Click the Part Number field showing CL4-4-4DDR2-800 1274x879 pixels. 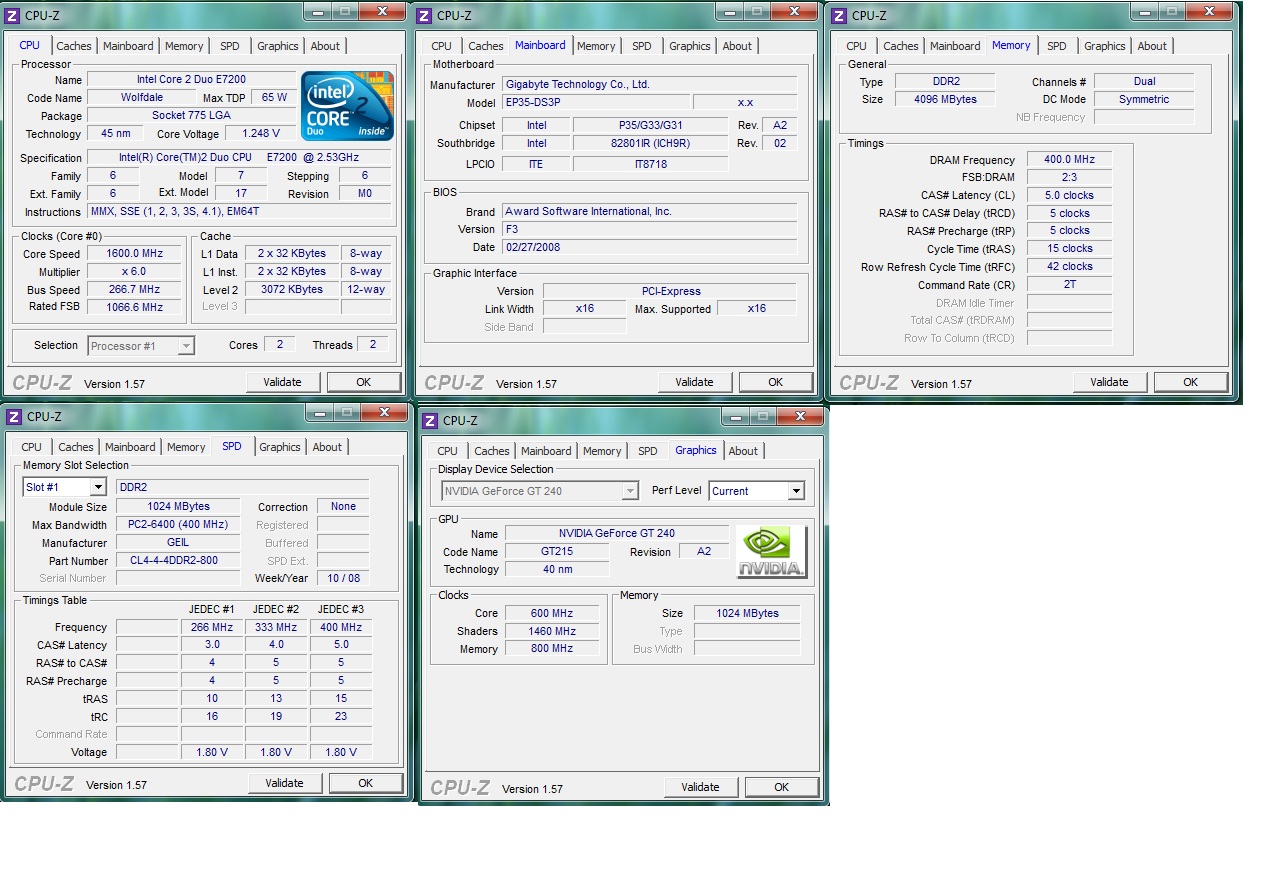(178, 561)
